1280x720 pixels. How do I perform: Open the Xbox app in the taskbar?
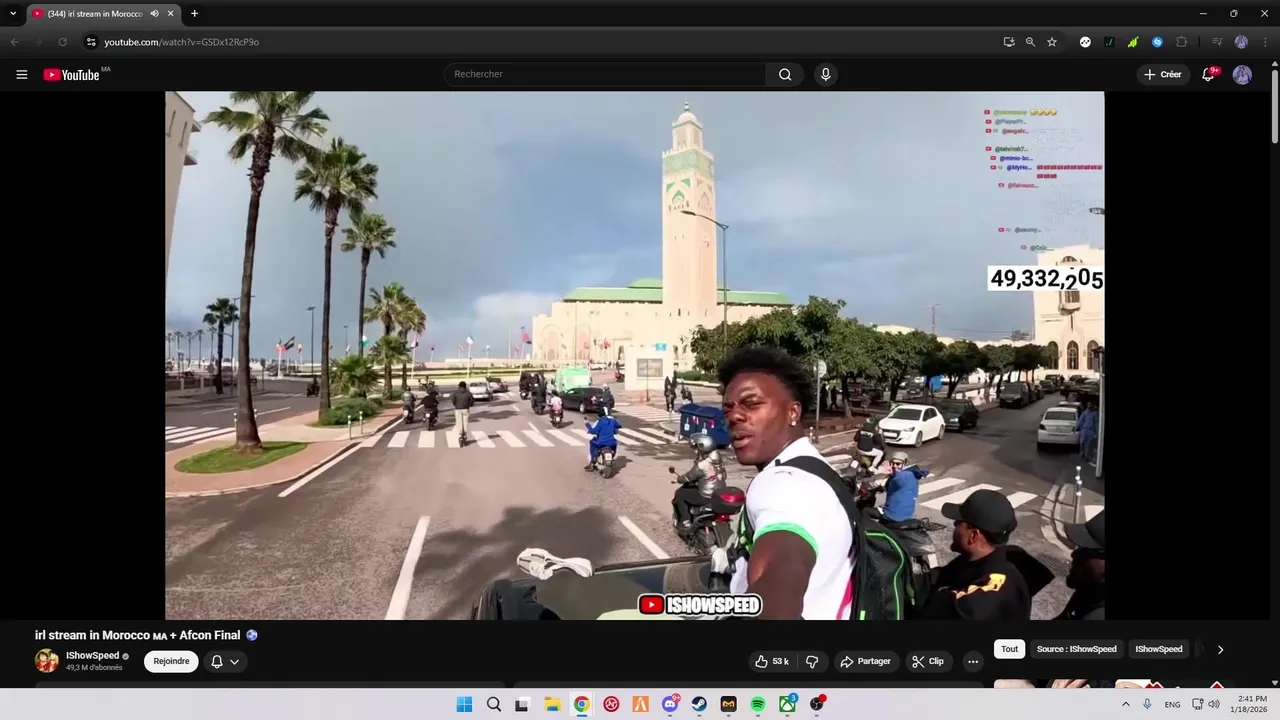(787, 704)
